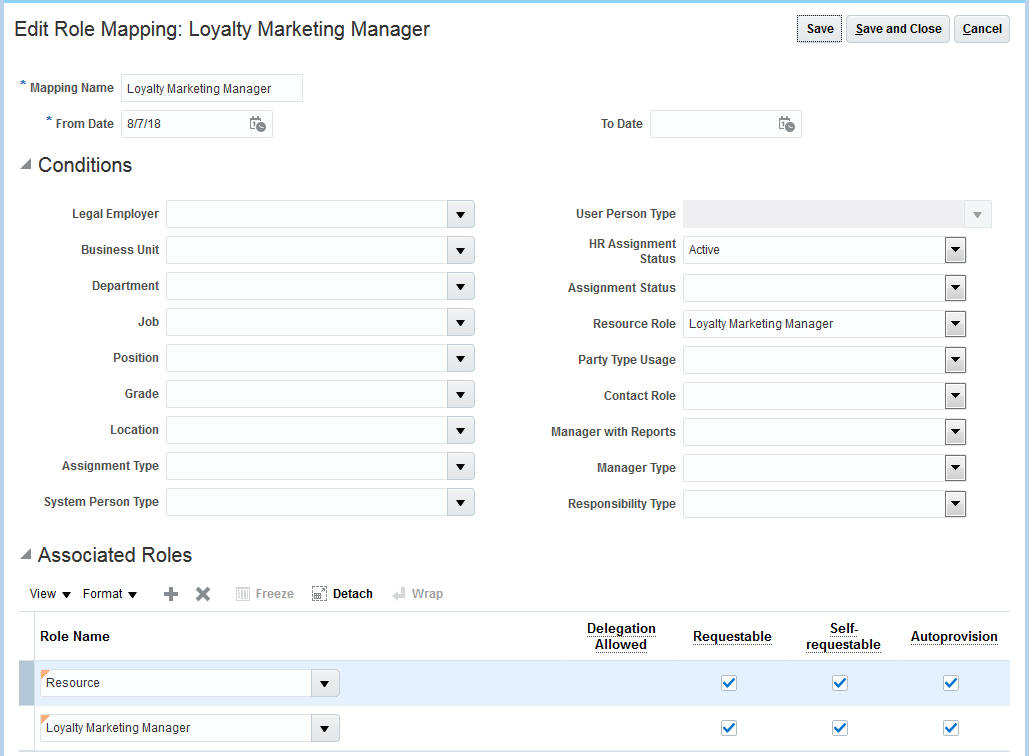Screen dimensions: 1029x756
Task: Open the Format menu
Action: click(x=110, y=594)
